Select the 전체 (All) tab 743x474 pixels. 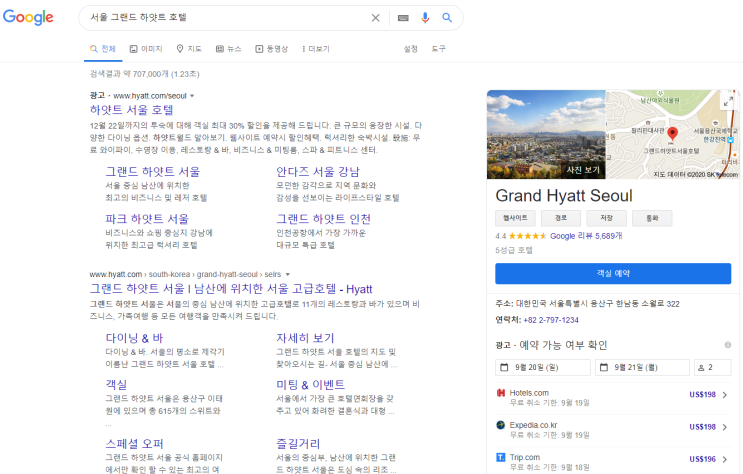[x=103, y=49]
